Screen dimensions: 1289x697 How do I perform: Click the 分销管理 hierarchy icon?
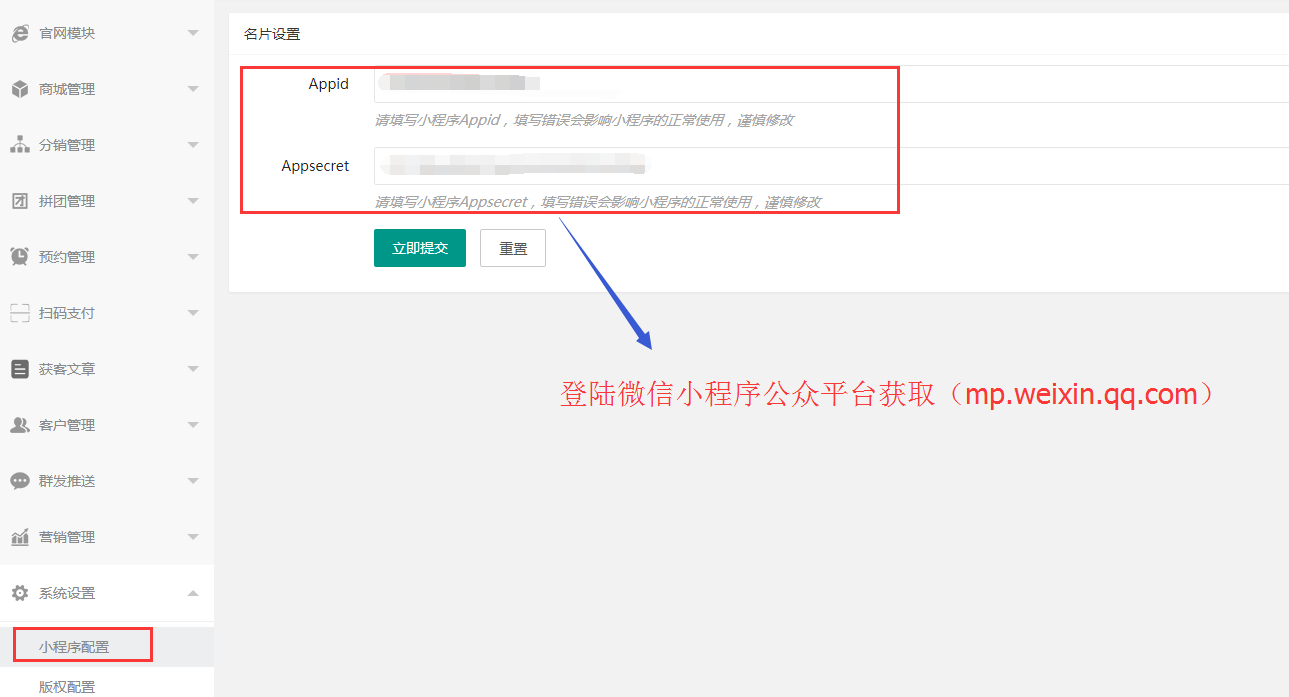point(19,145)
